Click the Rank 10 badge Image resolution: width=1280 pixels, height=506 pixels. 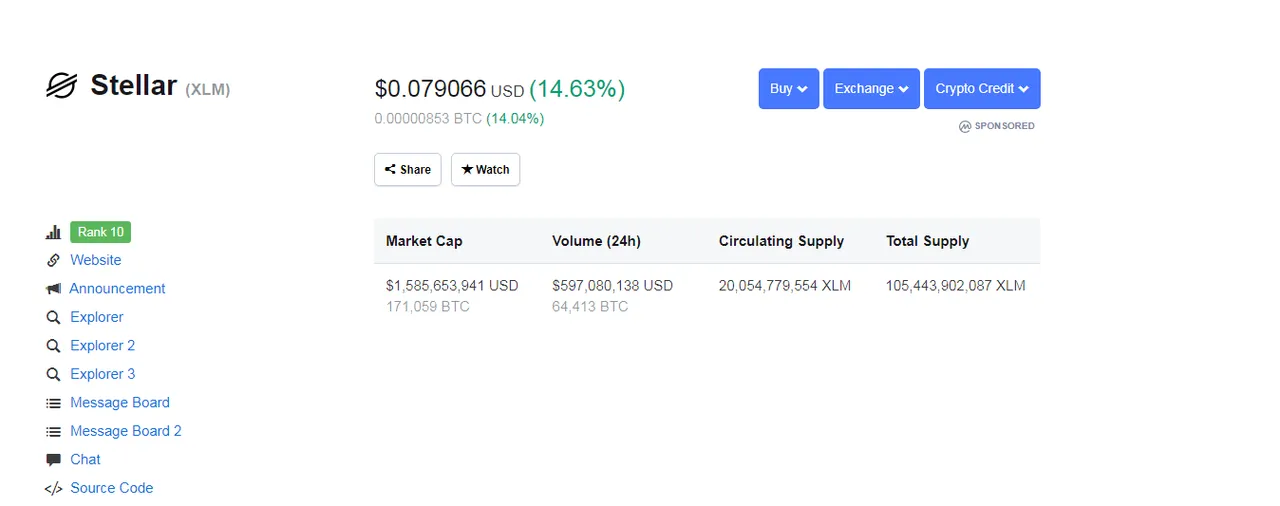pos(100,232)
